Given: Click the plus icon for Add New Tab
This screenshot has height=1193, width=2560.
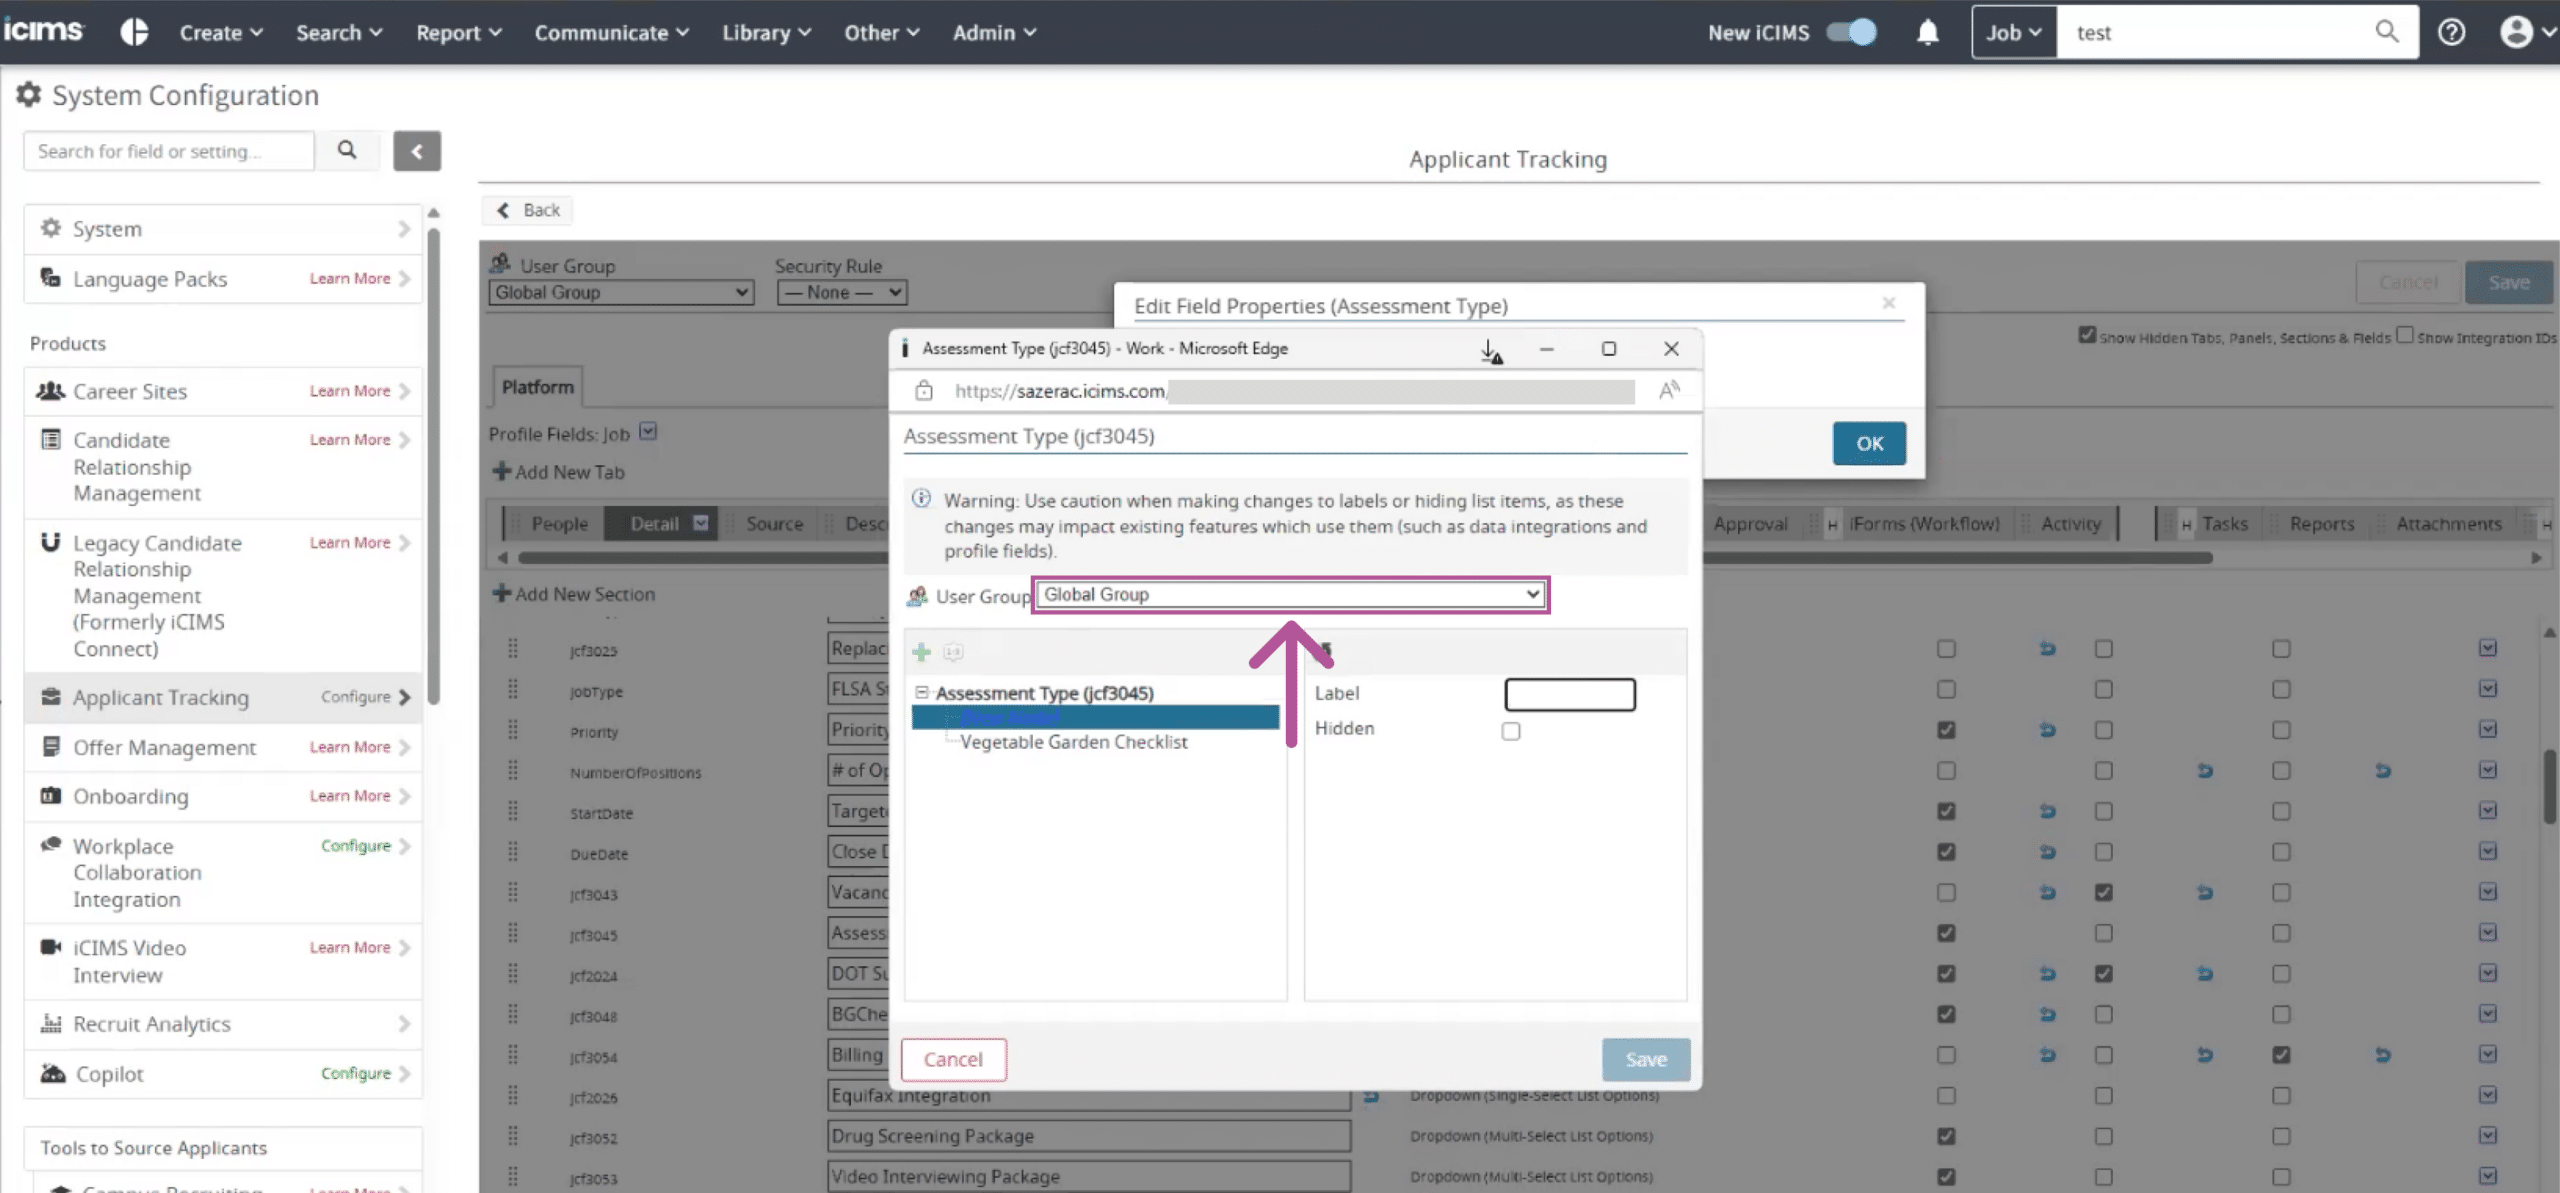Looking at the screenshot, I should [x=502, y=471].
